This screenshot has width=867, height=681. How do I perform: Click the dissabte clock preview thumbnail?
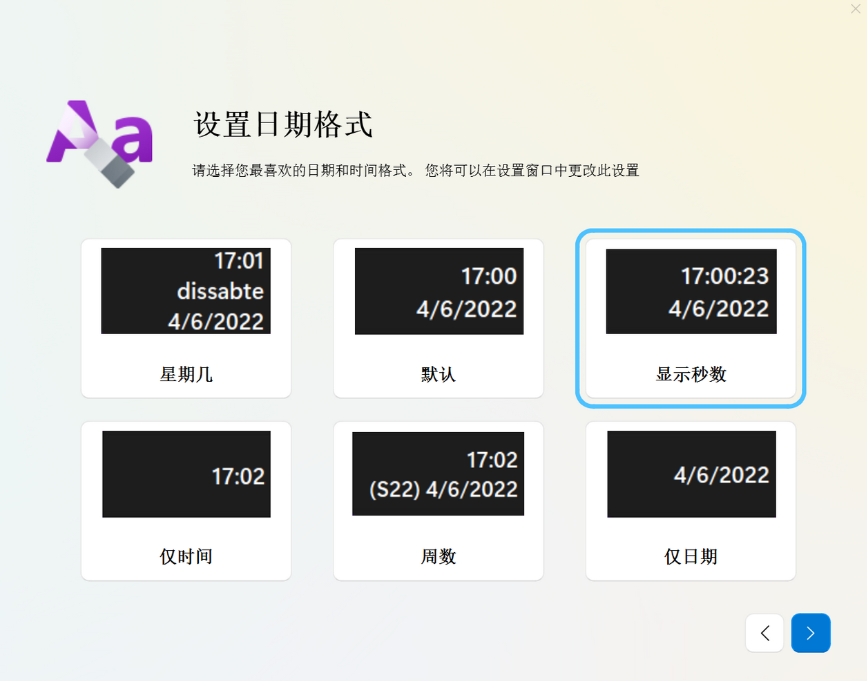point(186,290)
